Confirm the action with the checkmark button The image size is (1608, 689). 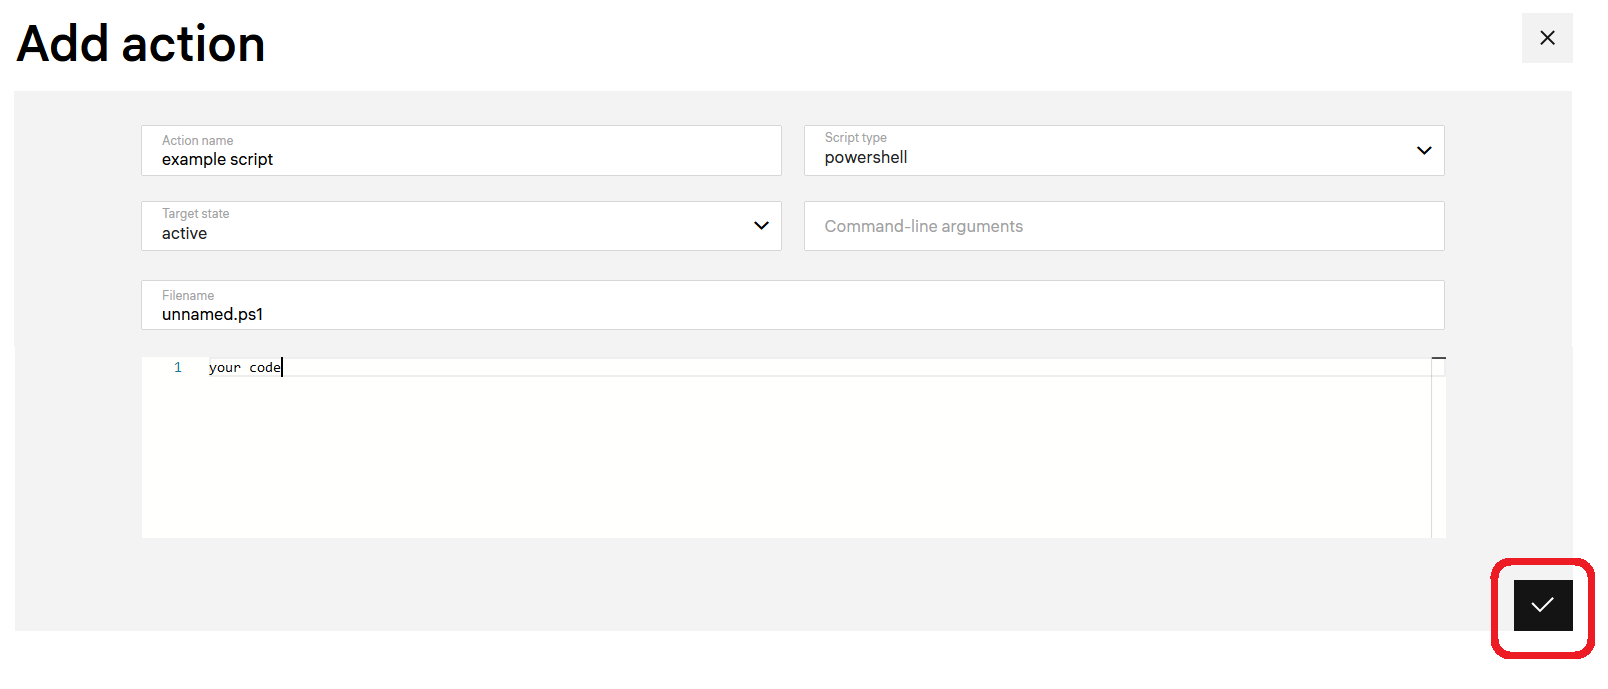[1542, 605]
